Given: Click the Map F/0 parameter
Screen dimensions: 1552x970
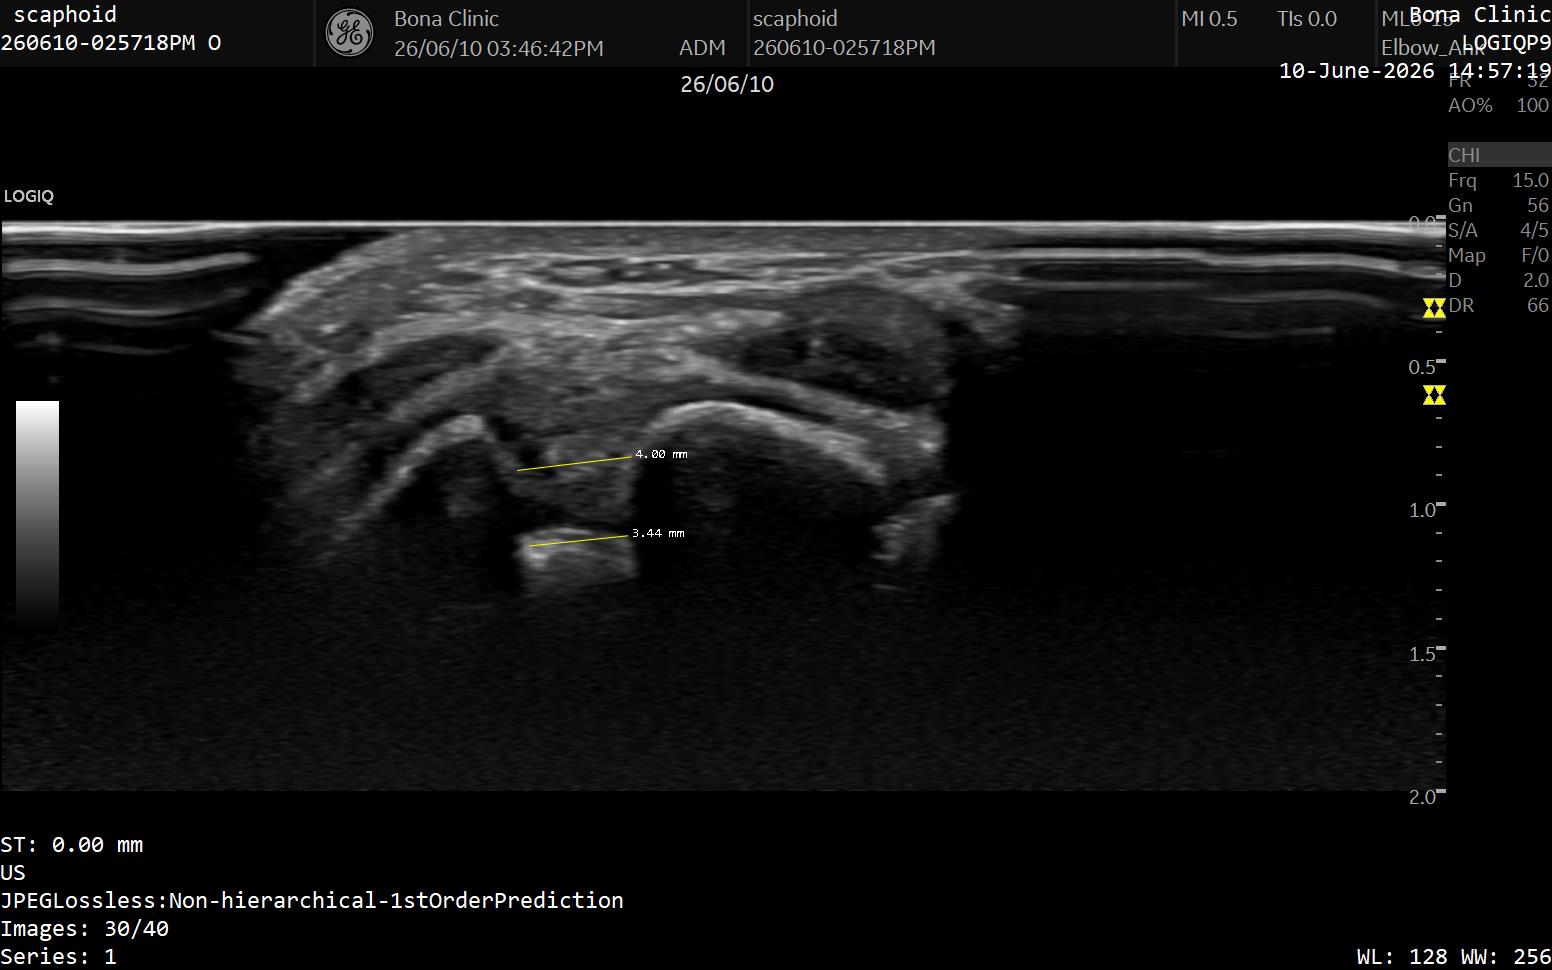Looking at the screenshot, I should (x=1498, y=255).
